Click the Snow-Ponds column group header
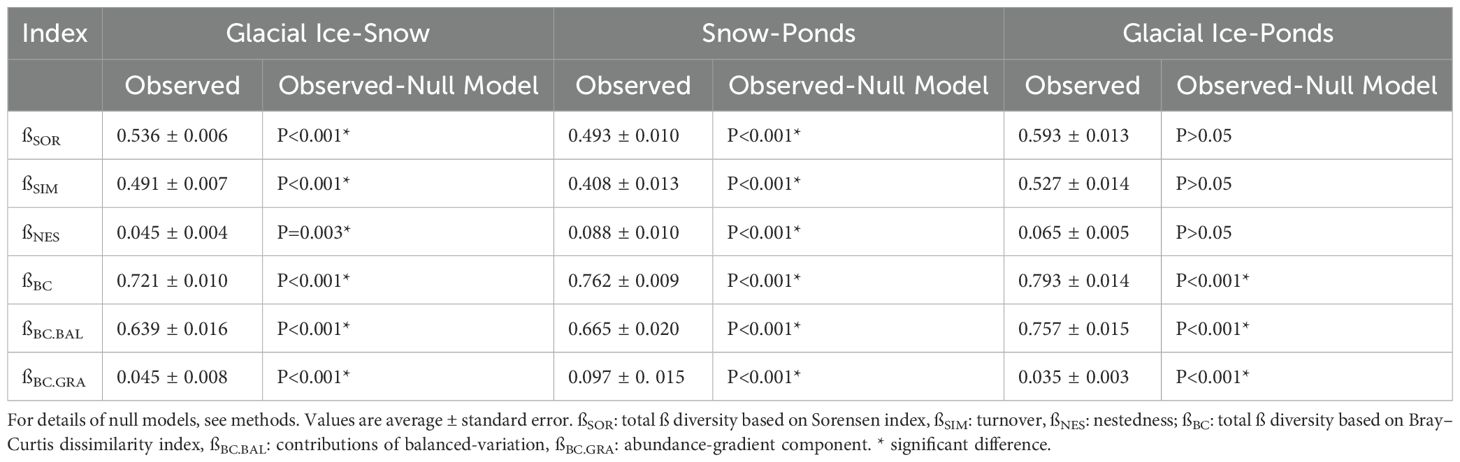 778,33
